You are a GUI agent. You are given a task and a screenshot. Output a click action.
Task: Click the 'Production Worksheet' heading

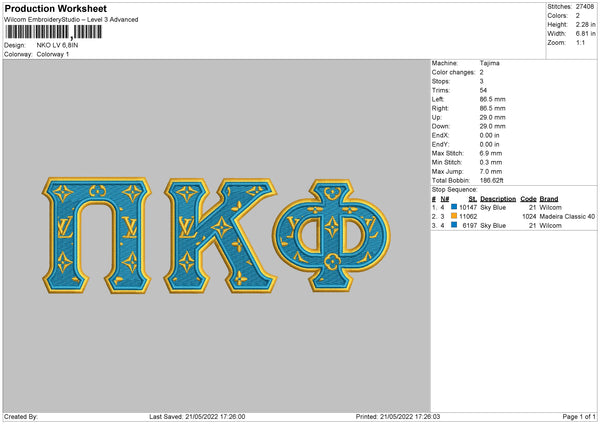coord(55,8)
